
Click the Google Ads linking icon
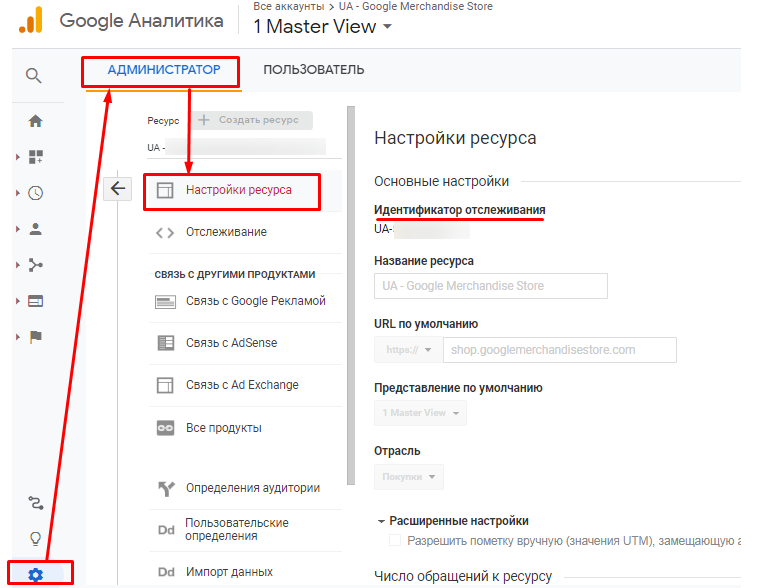point(165,302)
